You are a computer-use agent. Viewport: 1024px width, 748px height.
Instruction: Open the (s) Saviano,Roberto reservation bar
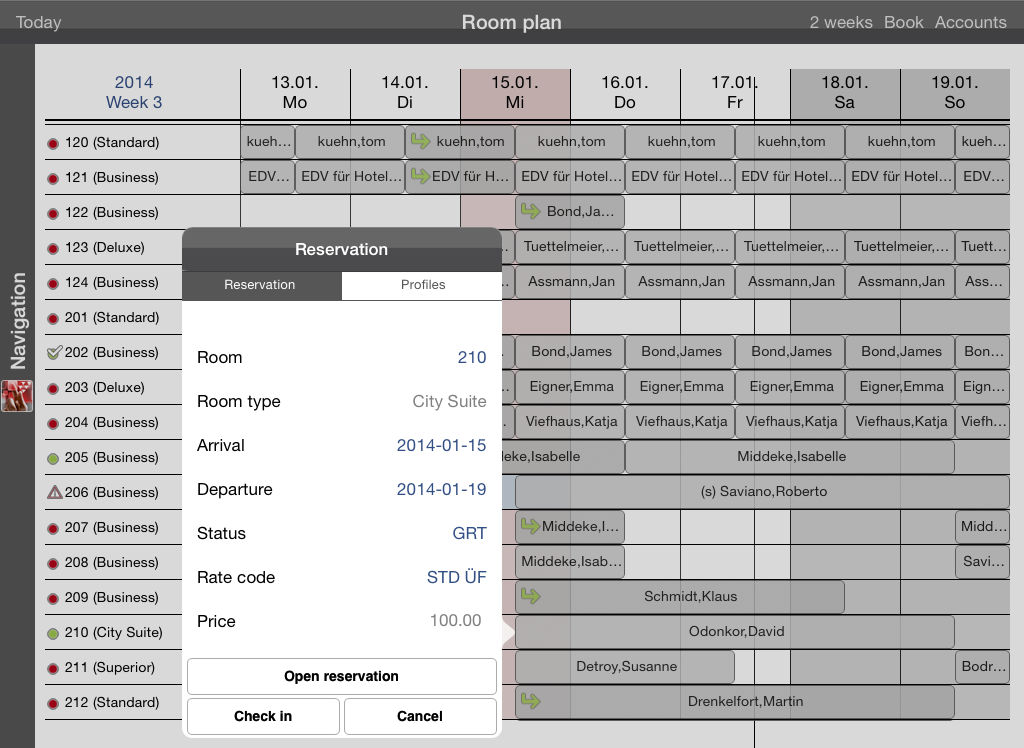point(762,491)
